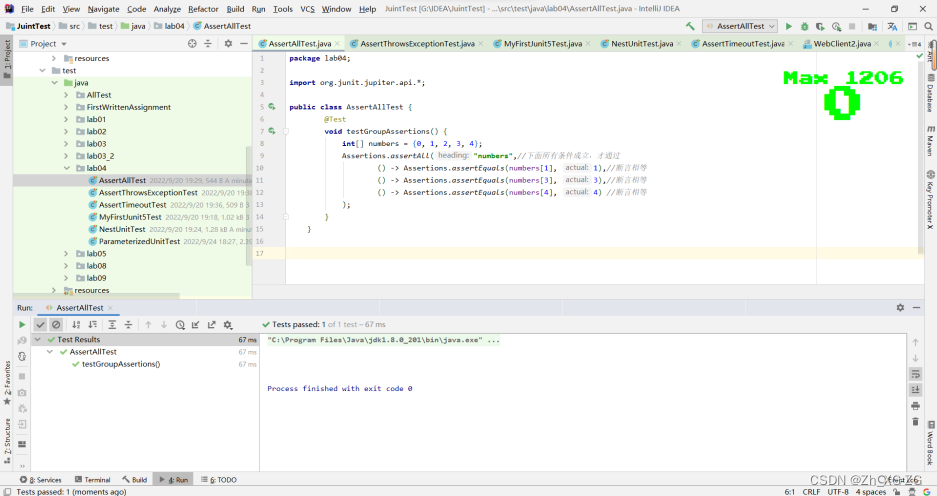937x496 pixels.
Task: Sort test results by duration icon
Action: pos(92,324)
